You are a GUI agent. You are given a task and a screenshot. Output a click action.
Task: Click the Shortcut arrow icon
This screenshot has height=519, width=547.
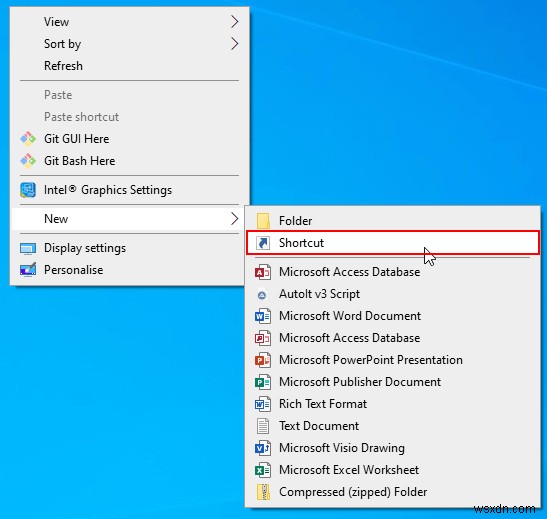pos(263,243)
